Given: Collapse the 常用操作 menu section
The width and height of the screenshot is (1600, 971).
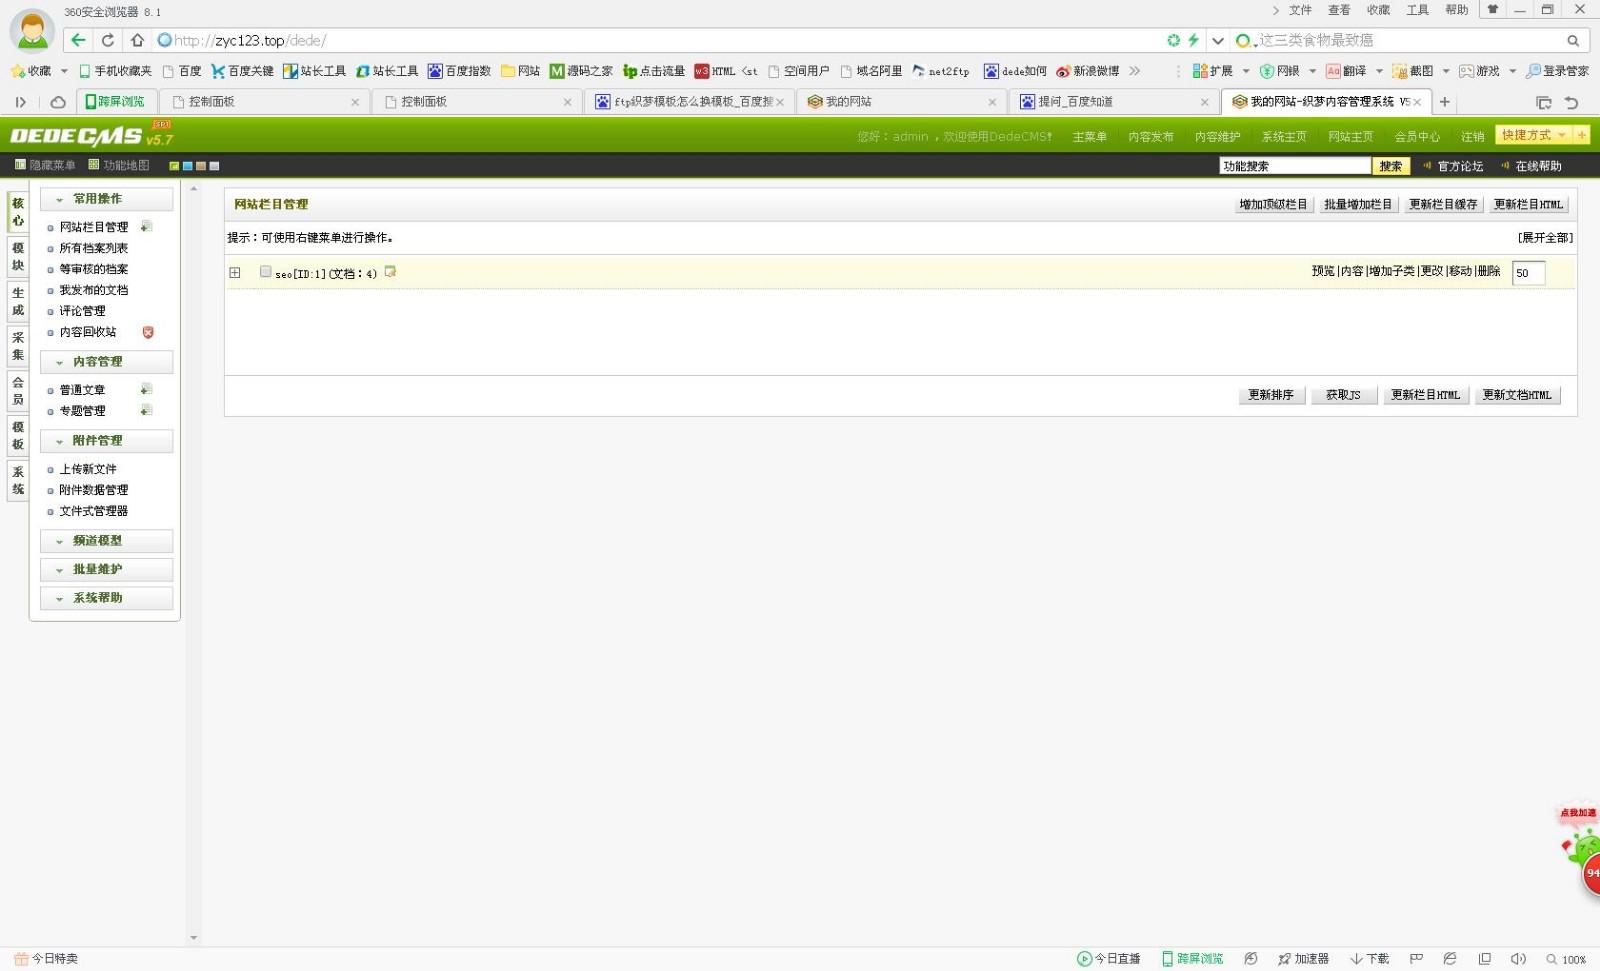Looking at the screenshot, I should click(106, 199).
